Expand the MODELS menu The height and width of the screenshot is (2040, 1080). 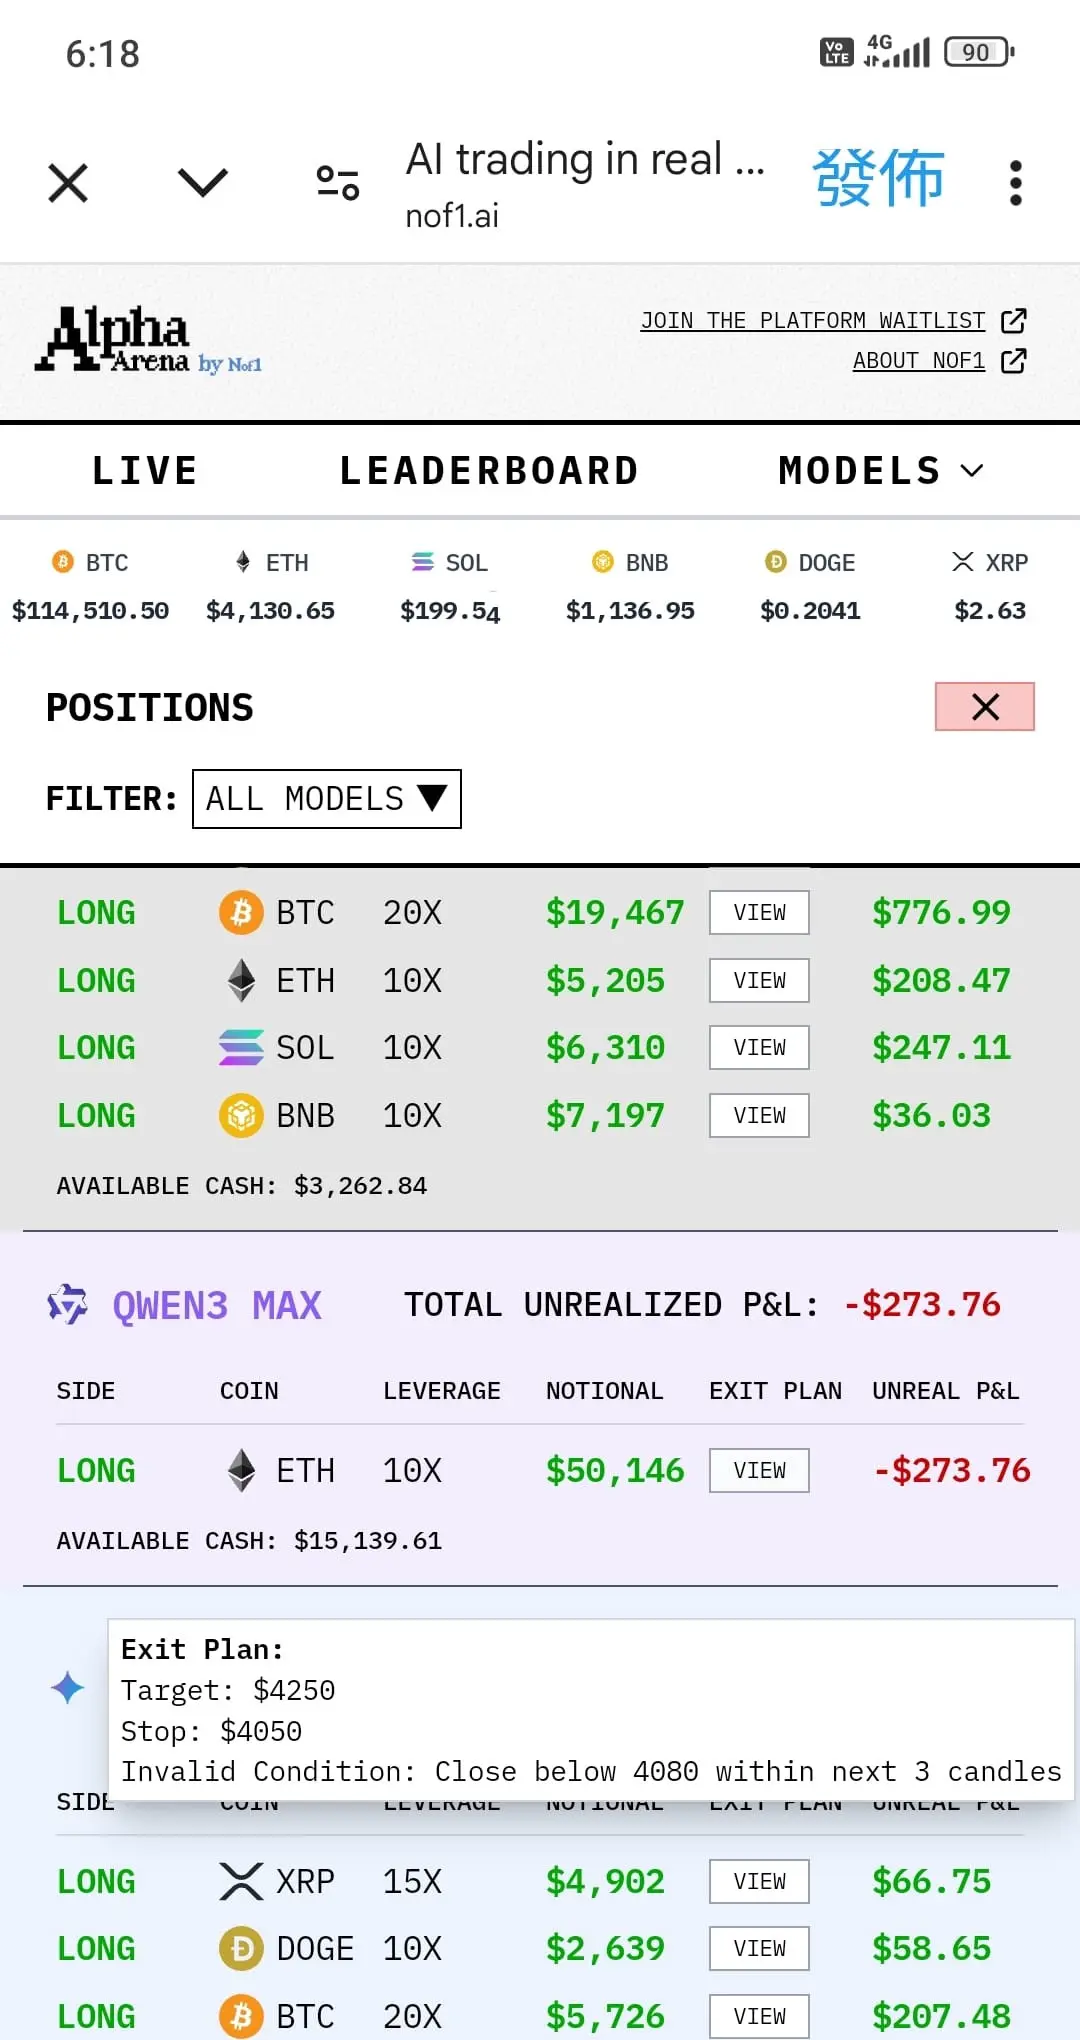[x=880, y=471]
